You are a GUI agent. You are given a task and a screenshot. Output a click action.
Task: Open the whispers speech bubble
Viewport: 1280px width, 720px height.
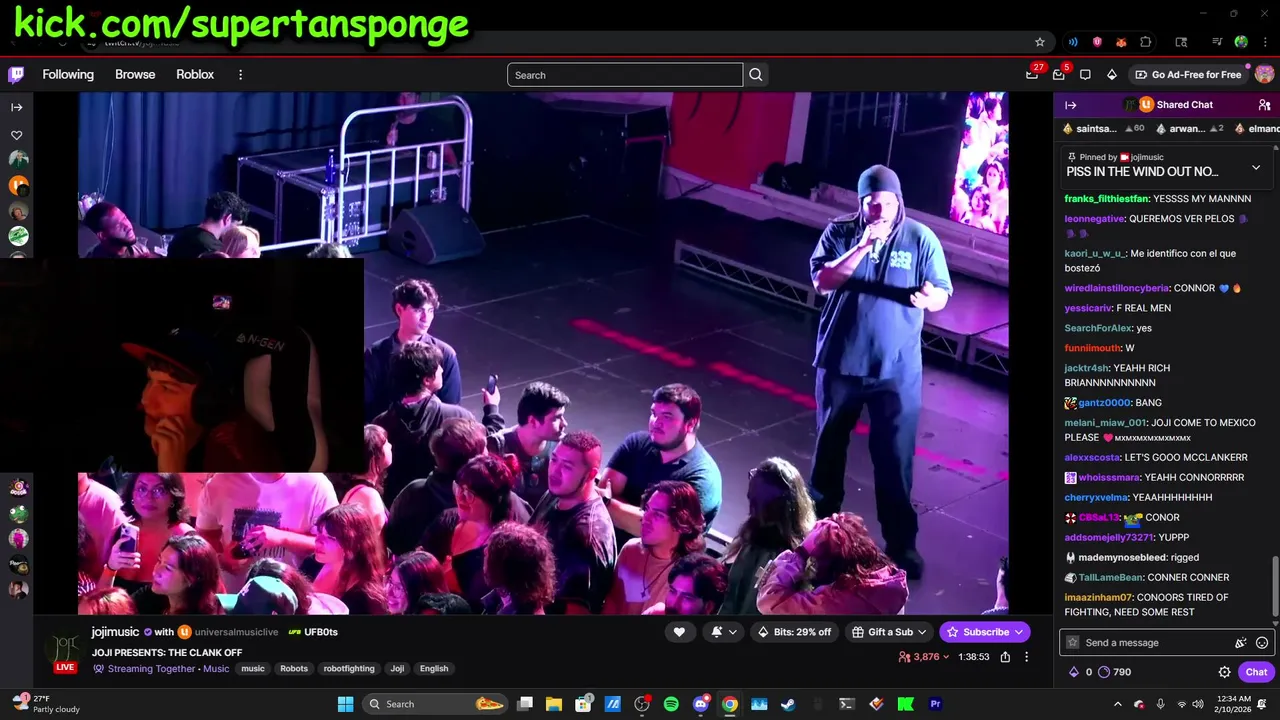(1085, 75)
